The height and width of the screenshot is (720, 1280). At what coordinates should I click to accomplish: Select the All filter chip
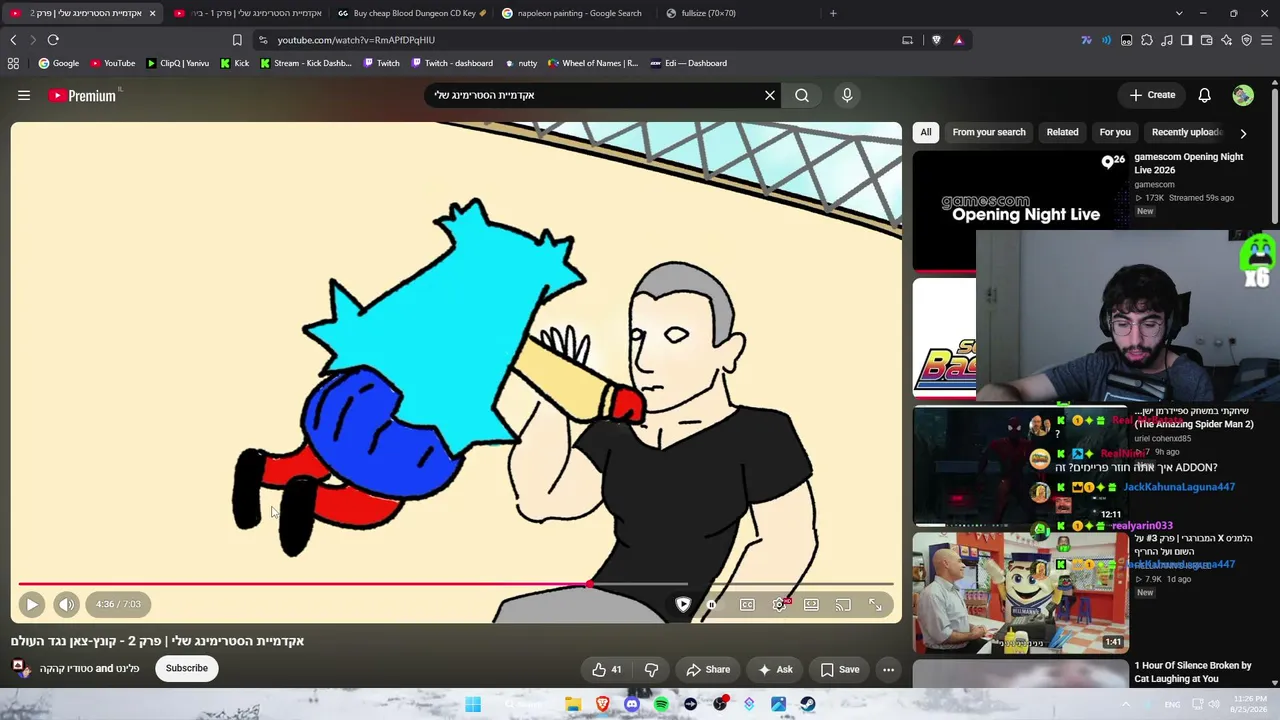(926, 132)
